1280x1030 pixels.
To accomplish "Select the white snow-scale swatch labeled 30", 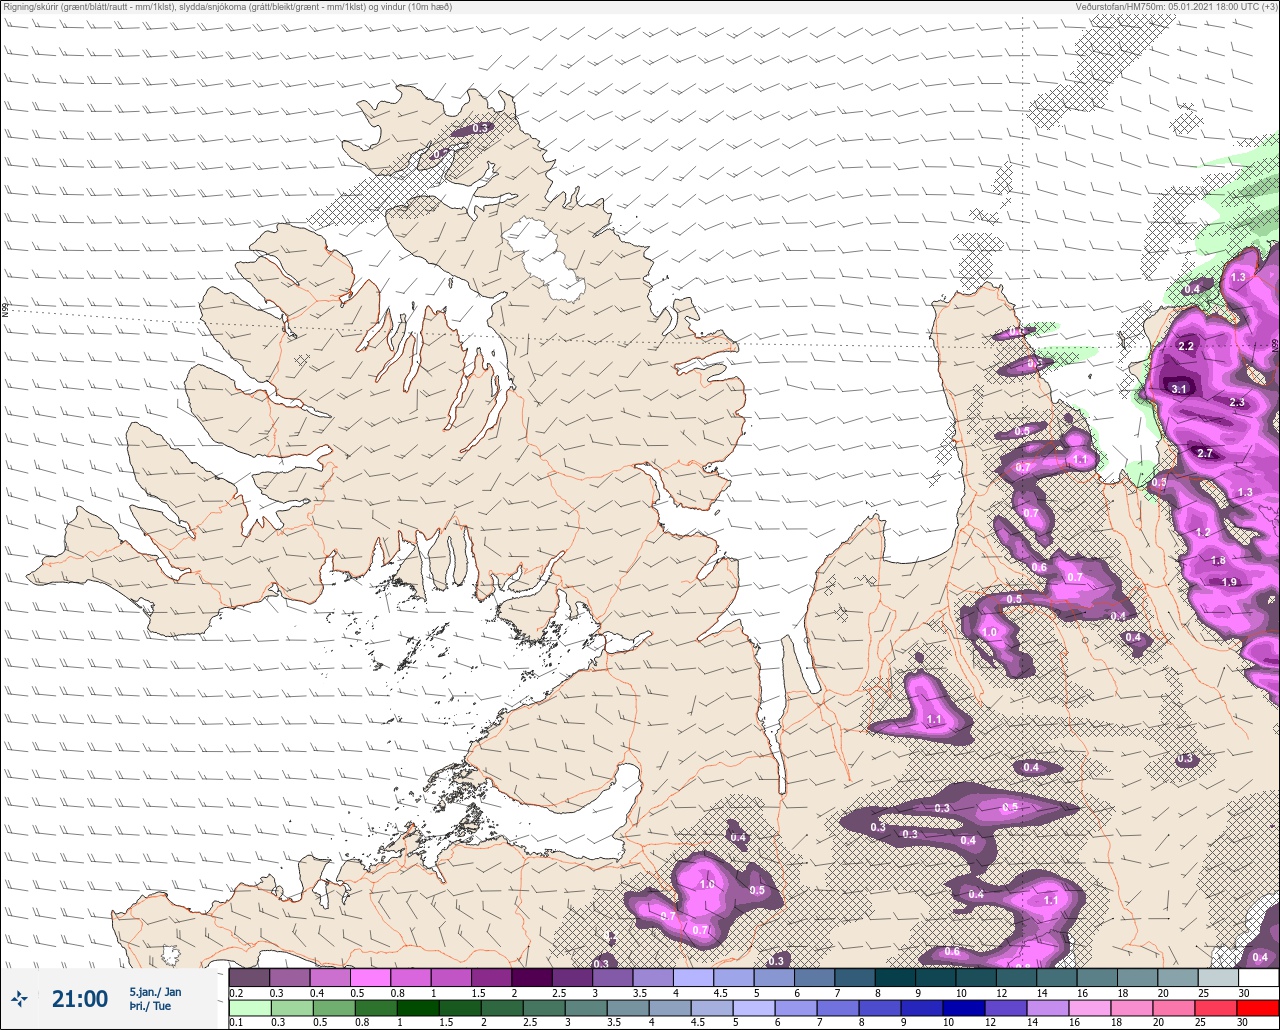I will tap(1258, 977).
